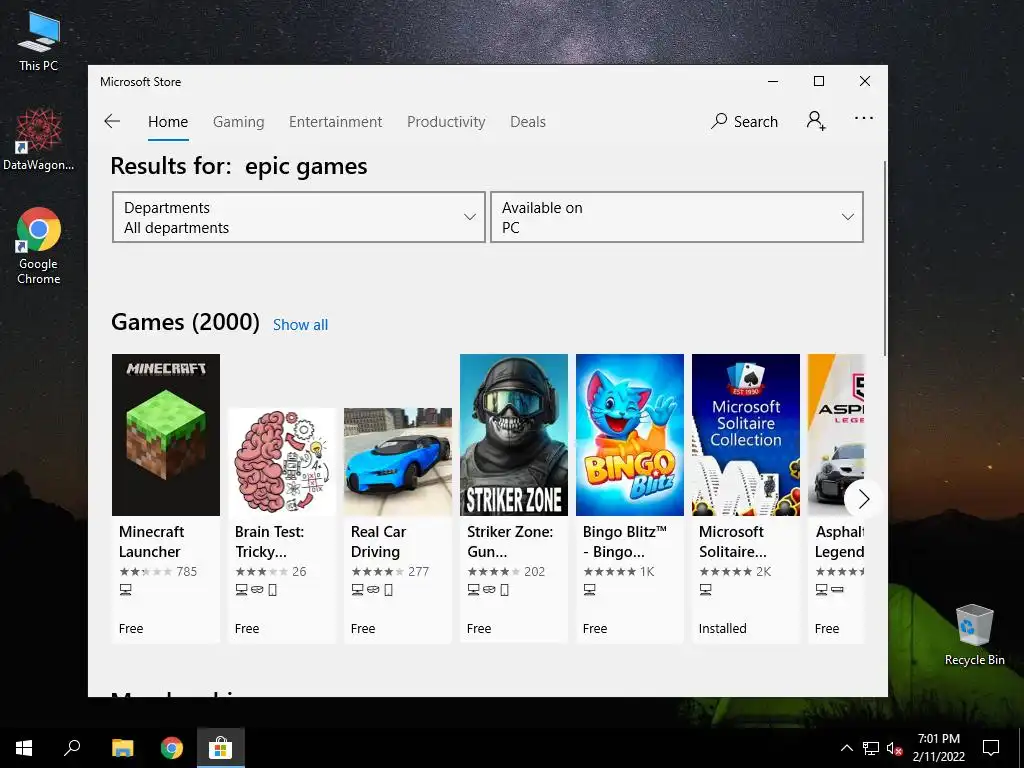
Task: Open Microsoft Solitaire Collection thumbnail
Action: click(746, 435)
